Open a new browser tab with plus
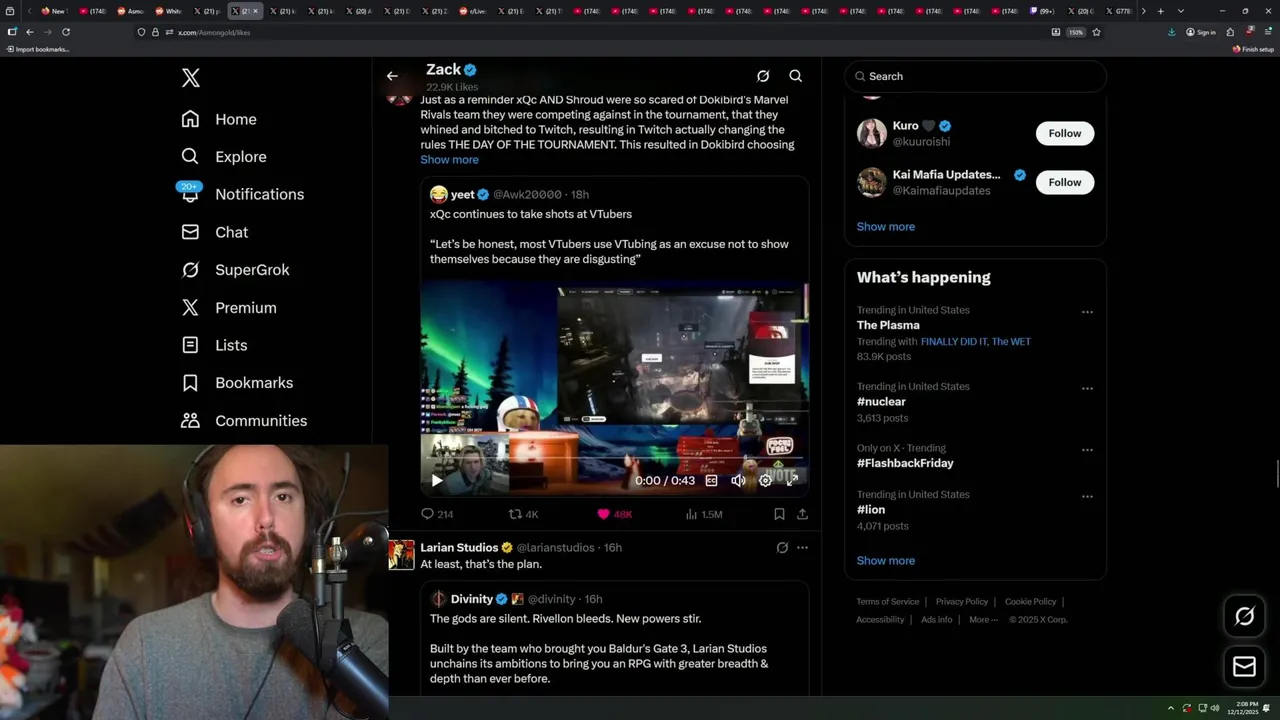The width and height of the screenshot is (1280, 720). (1160, 11)
